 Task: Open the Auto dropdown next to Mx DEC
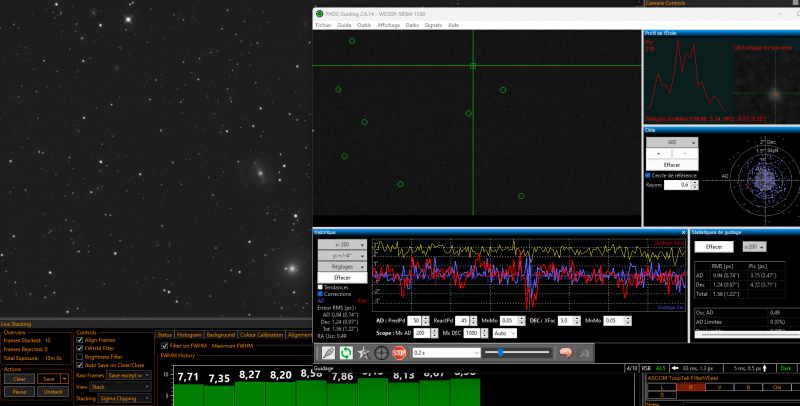click(x=504, y=333)
